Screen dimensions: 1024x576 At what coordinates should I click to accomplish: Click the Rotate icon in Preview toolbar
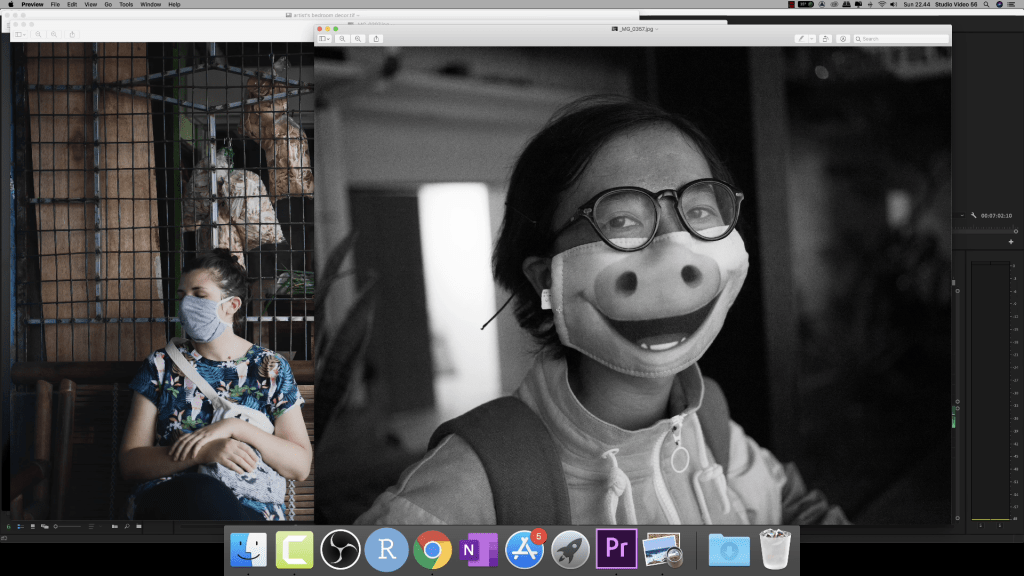point(825,39)
